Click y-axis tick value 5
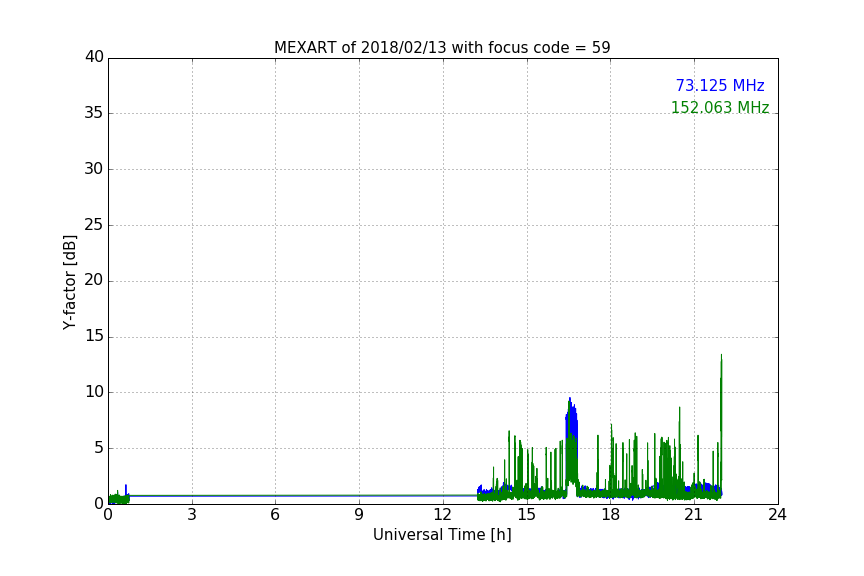 pyautogui.click(x=99, y=448)
